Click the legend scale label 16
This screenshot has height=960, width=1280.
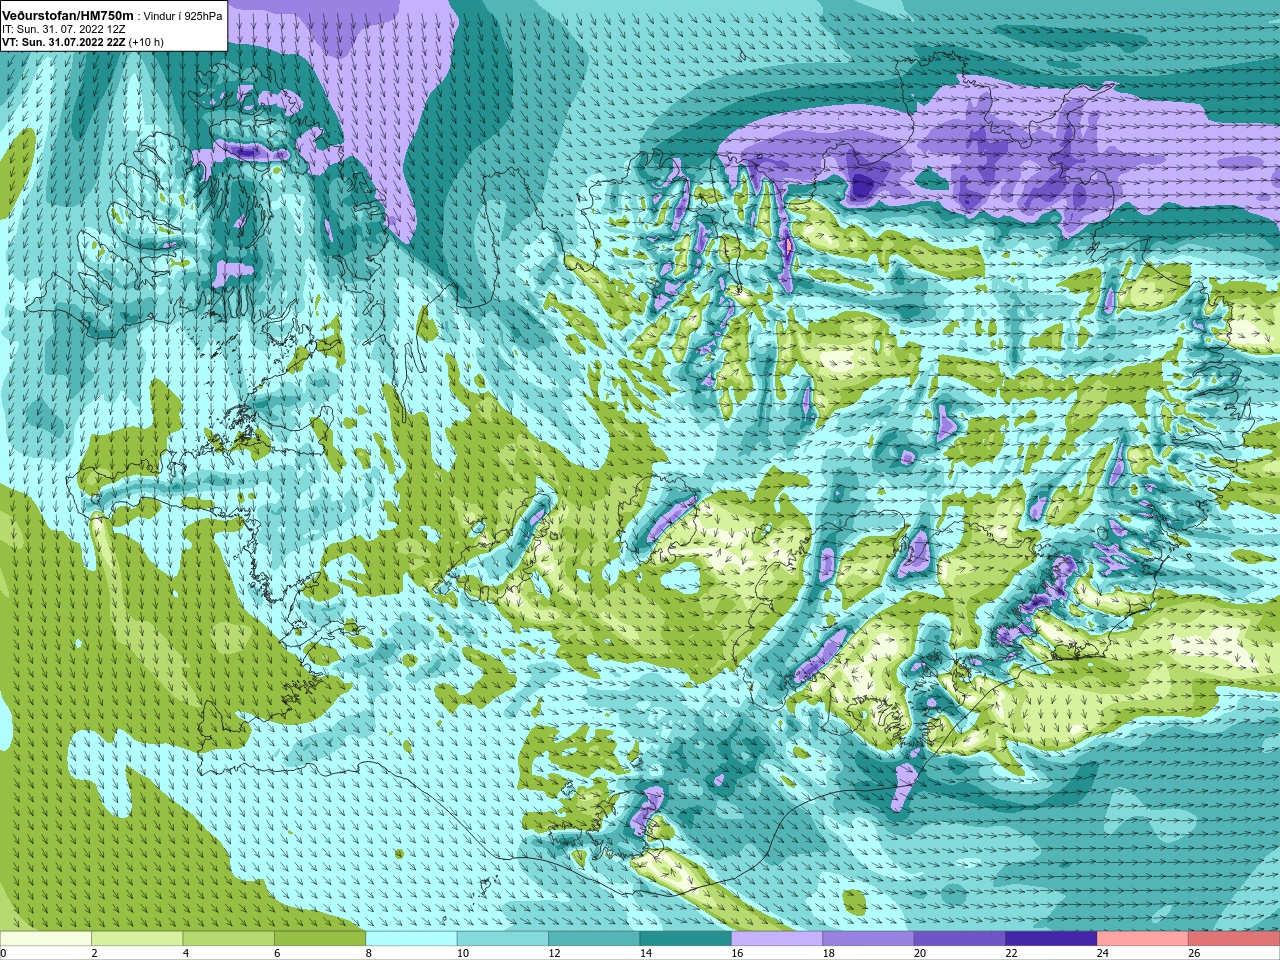[737, 954]
